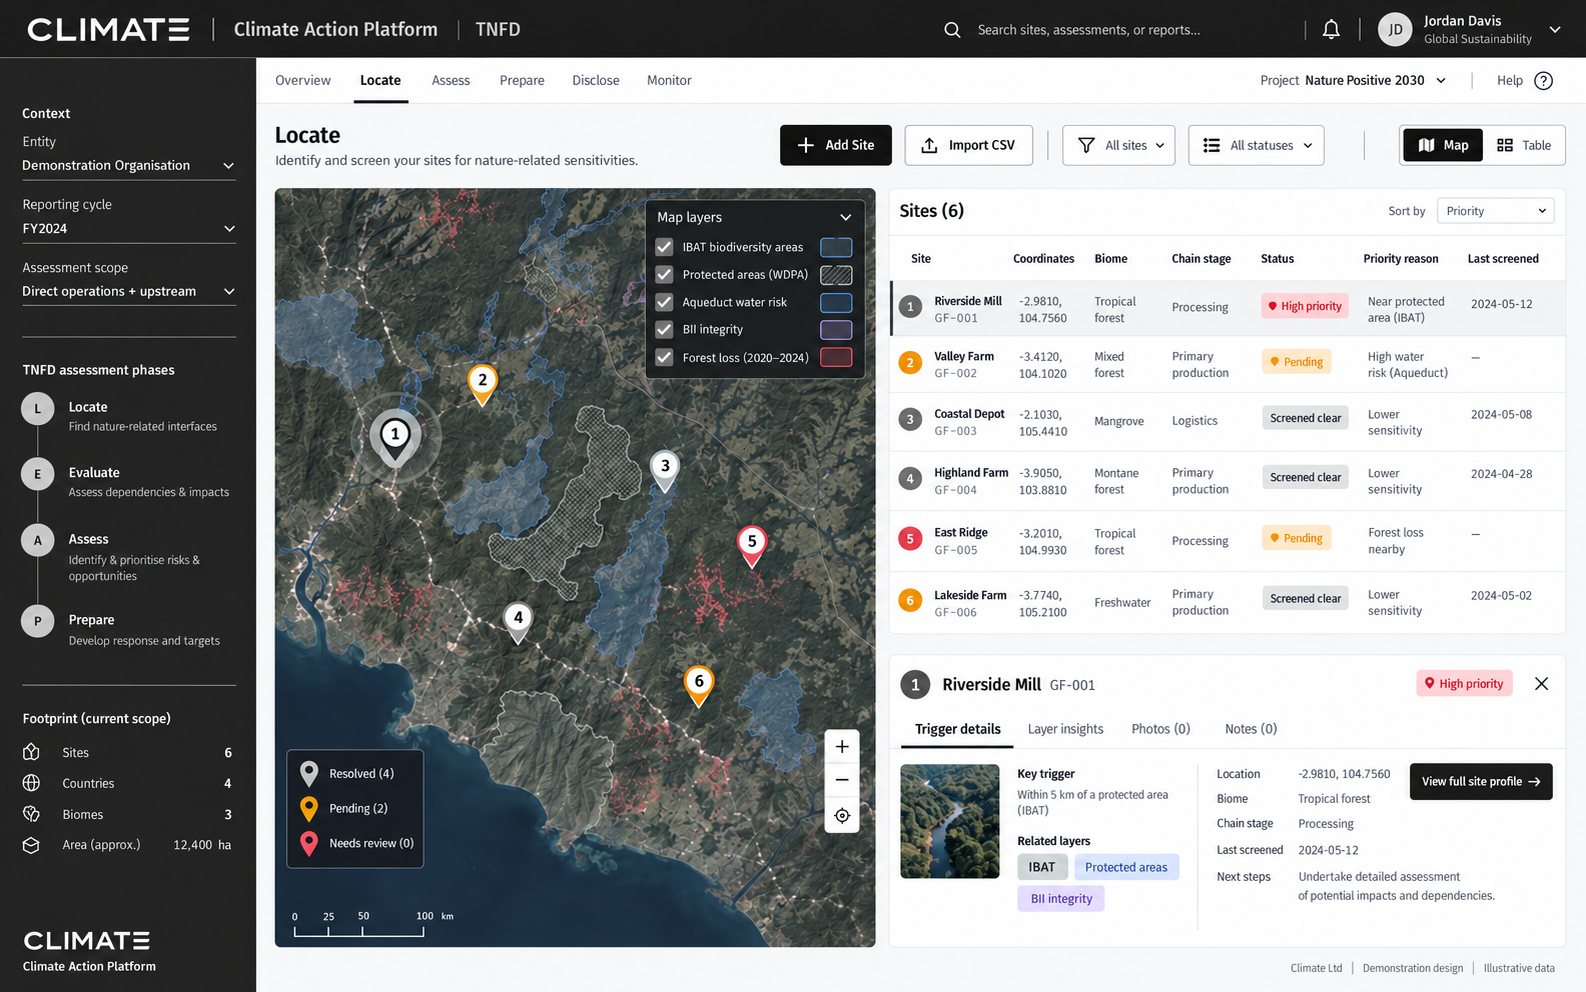
Task: Go to the Disclose tab
Action: tap(596, 81)
